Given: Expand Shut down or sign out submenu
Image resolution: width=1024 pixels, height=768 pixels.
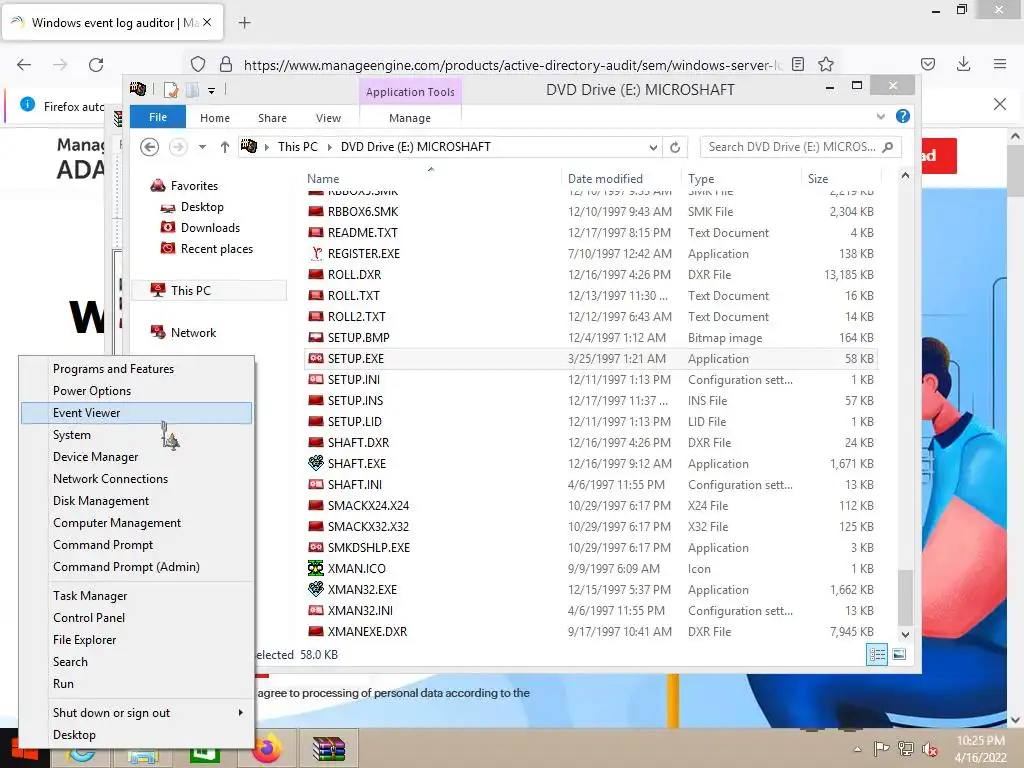Looking at the screenshot, I should pos(136,712).
